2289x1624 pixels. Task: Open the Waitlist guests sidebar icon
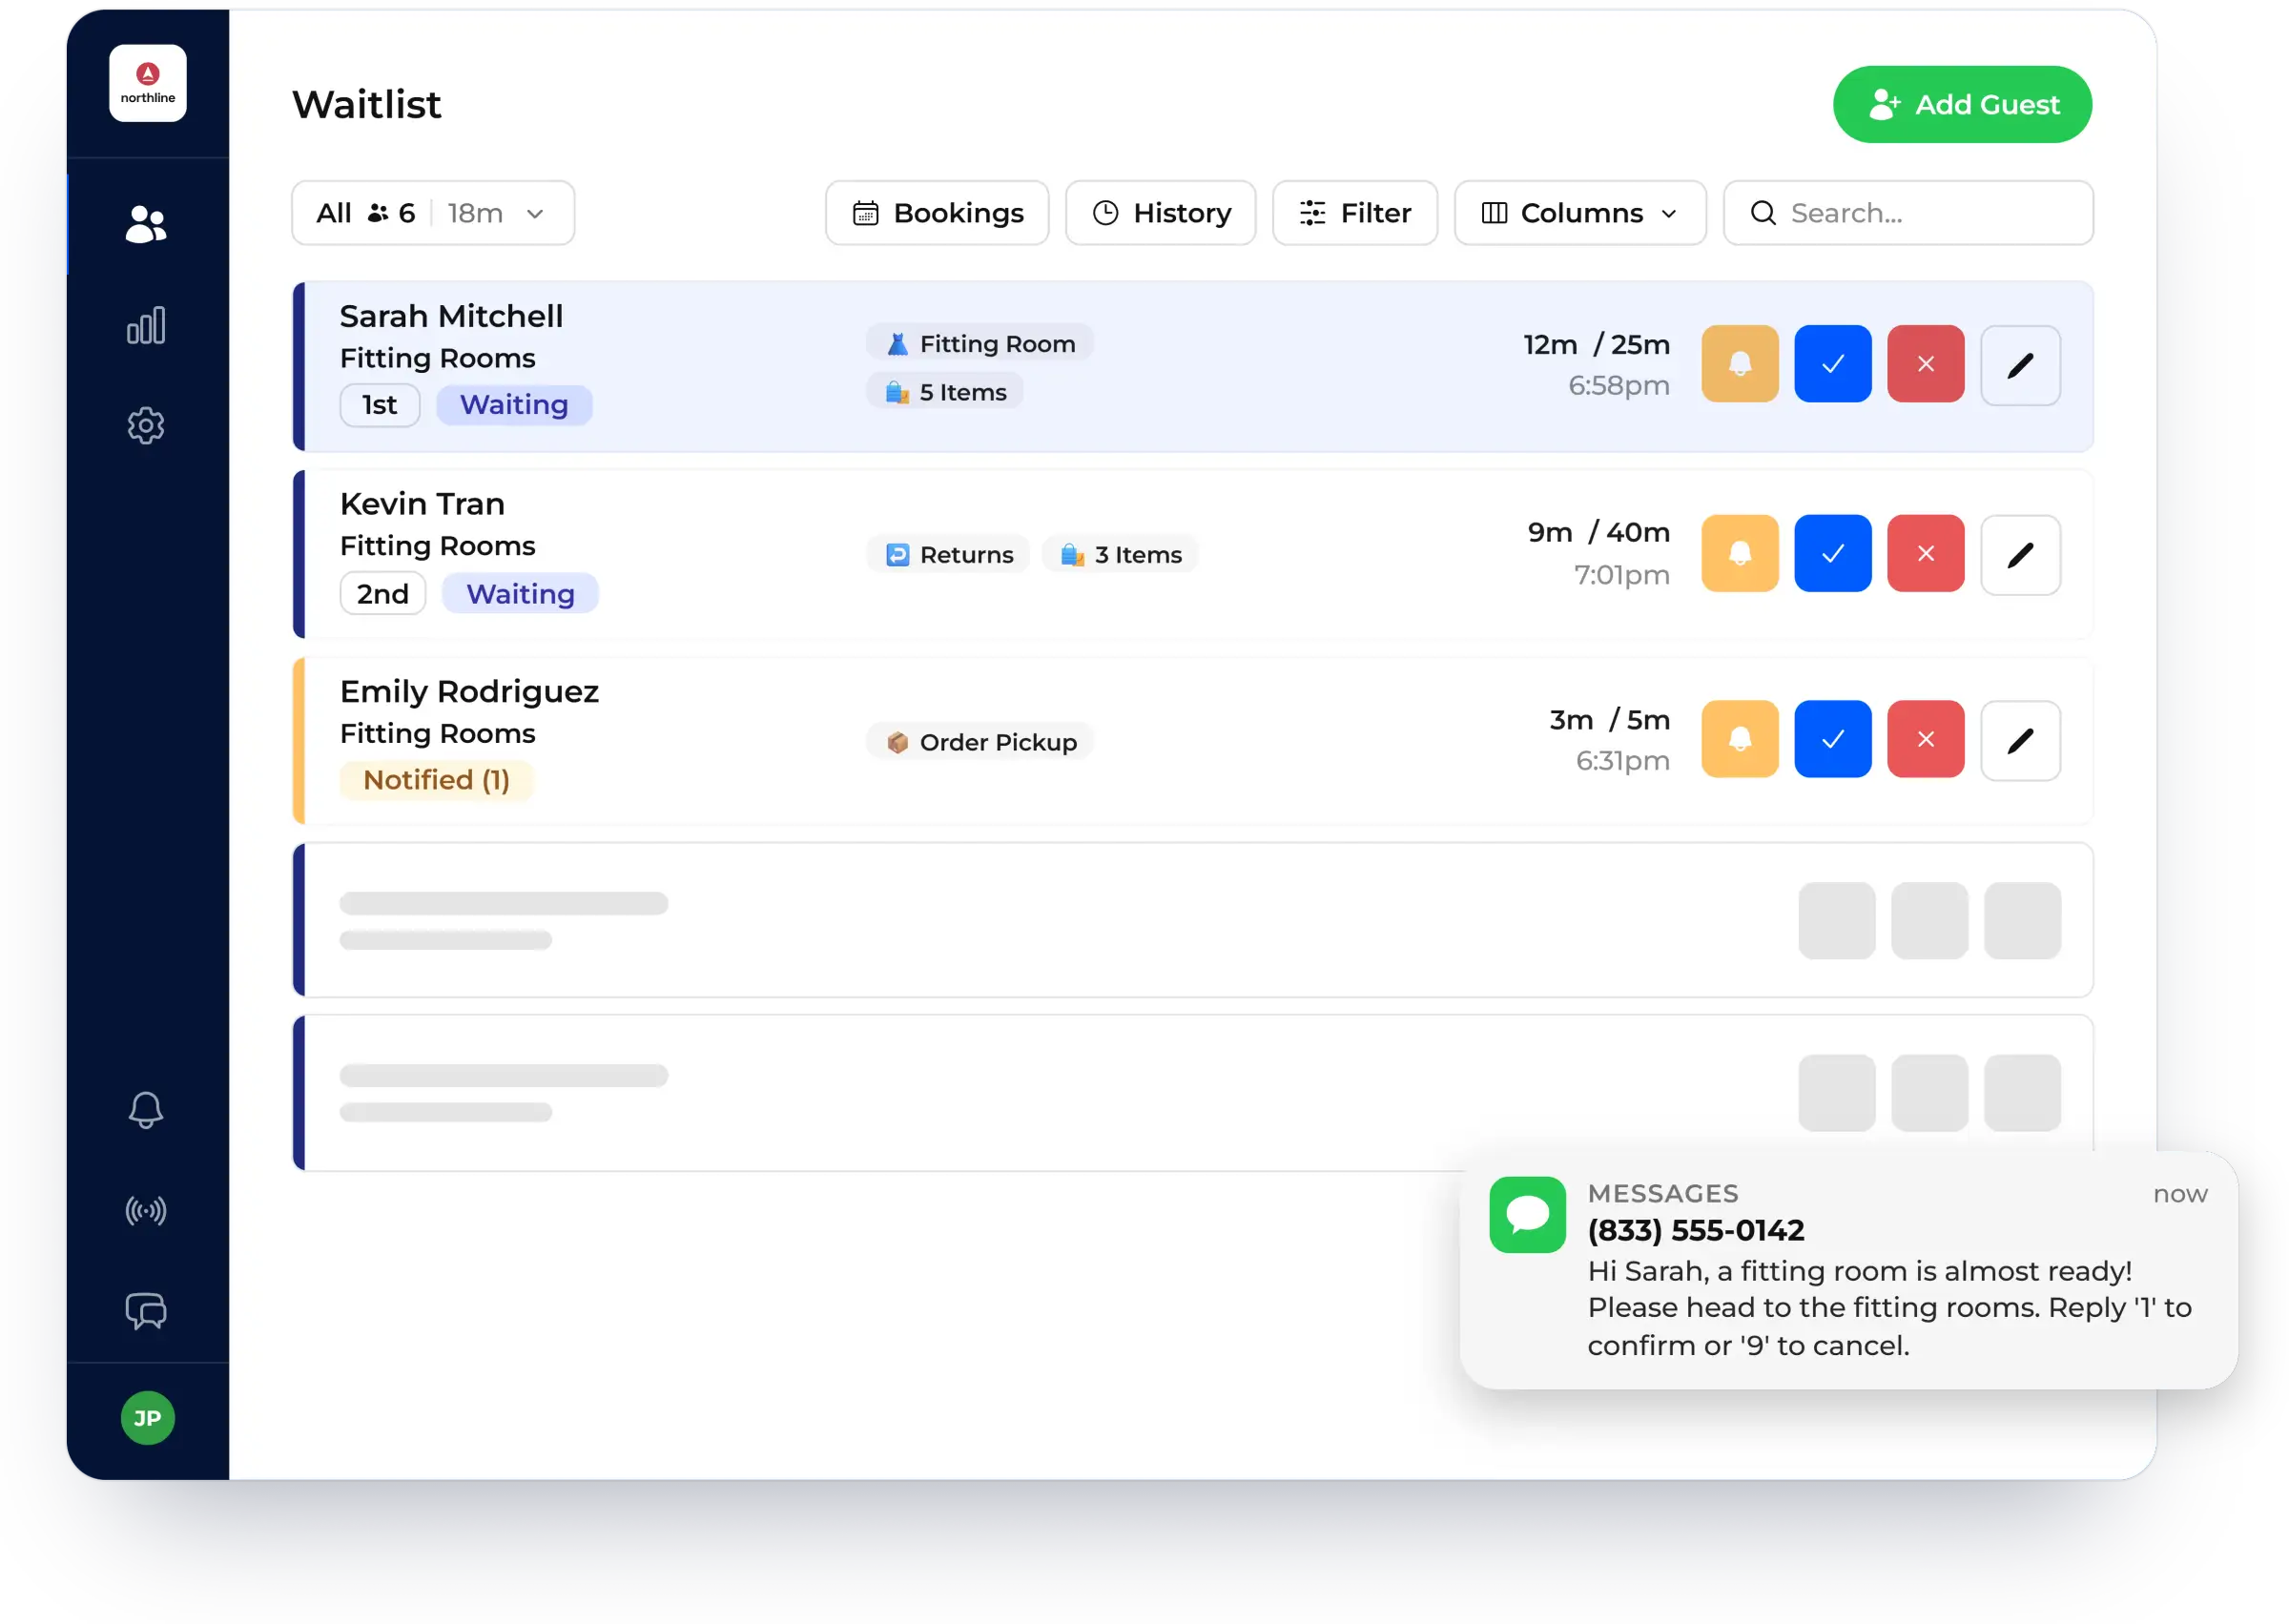pyautogui.click(x=146, y=224)
